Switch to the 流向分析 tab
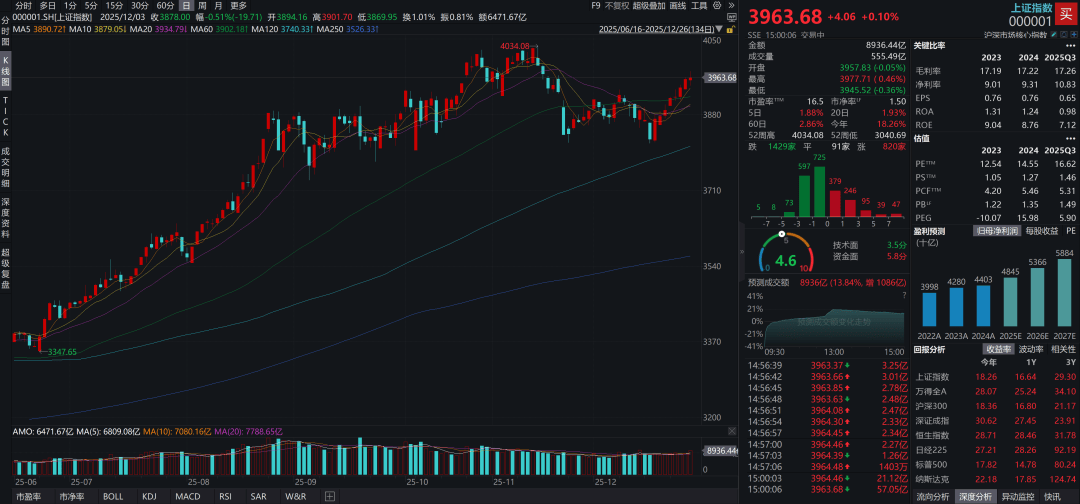This screenshot has height=504, width=1080. [933, 496]
